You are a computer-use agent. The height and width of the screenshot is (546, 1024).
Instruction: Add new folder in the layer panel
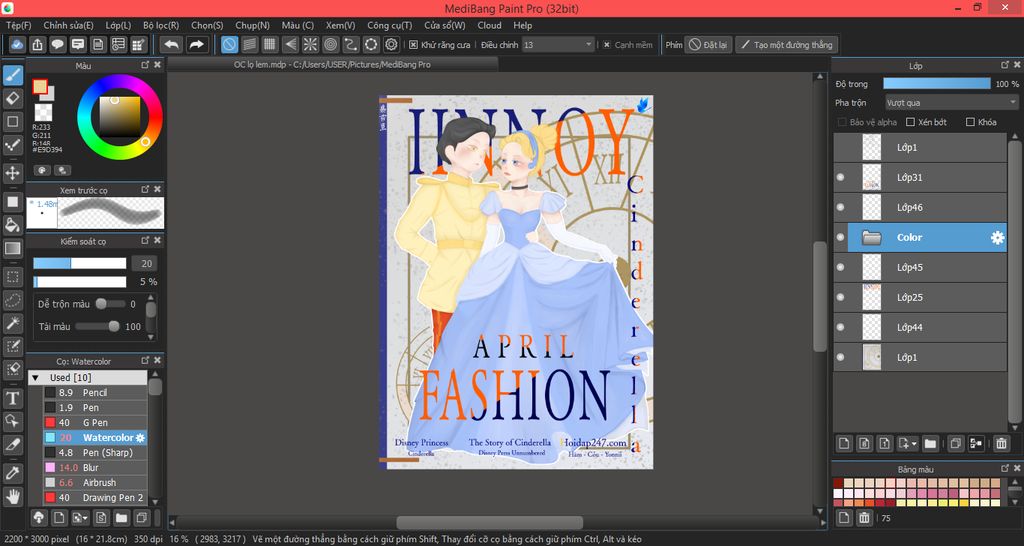tap(930, 443)
